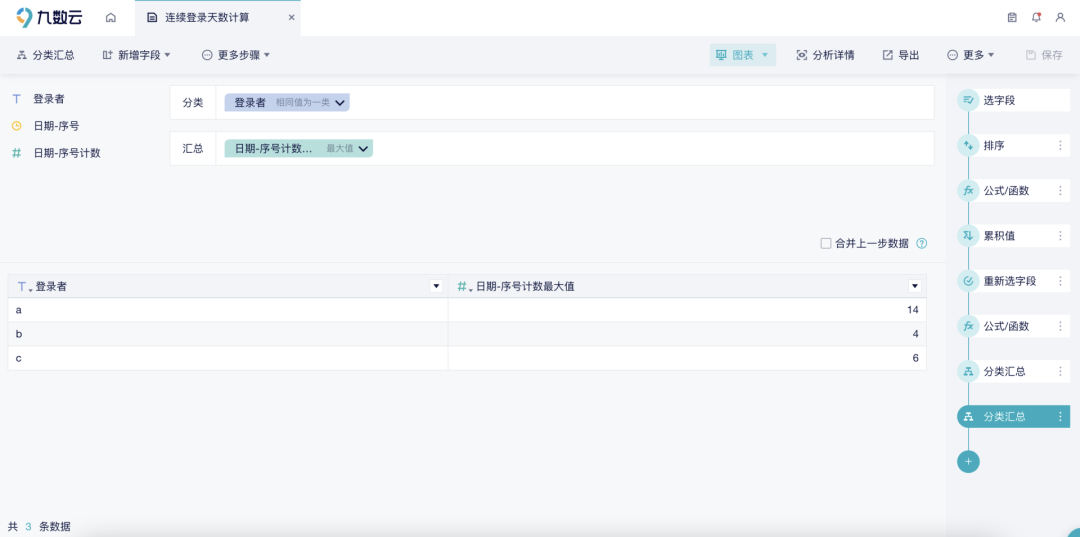Screen dimensions: 1080x537
Task: Click the 分类汇总 toolbar button
Action: pyautogui.click(x=45, y=55)
